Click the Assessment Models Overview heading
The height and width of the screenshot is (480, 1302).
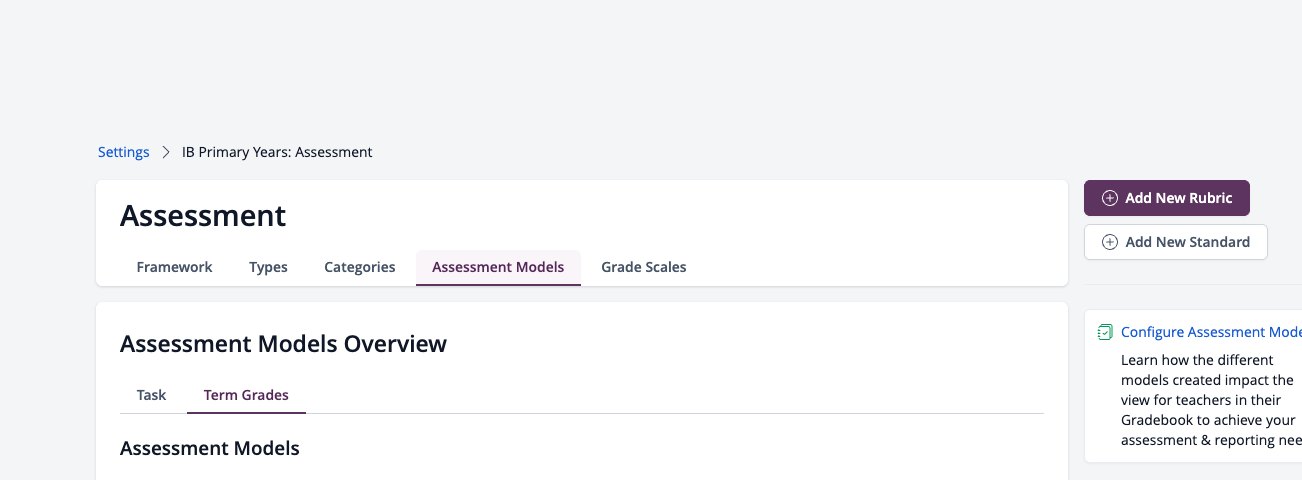(x=283, y=344)
